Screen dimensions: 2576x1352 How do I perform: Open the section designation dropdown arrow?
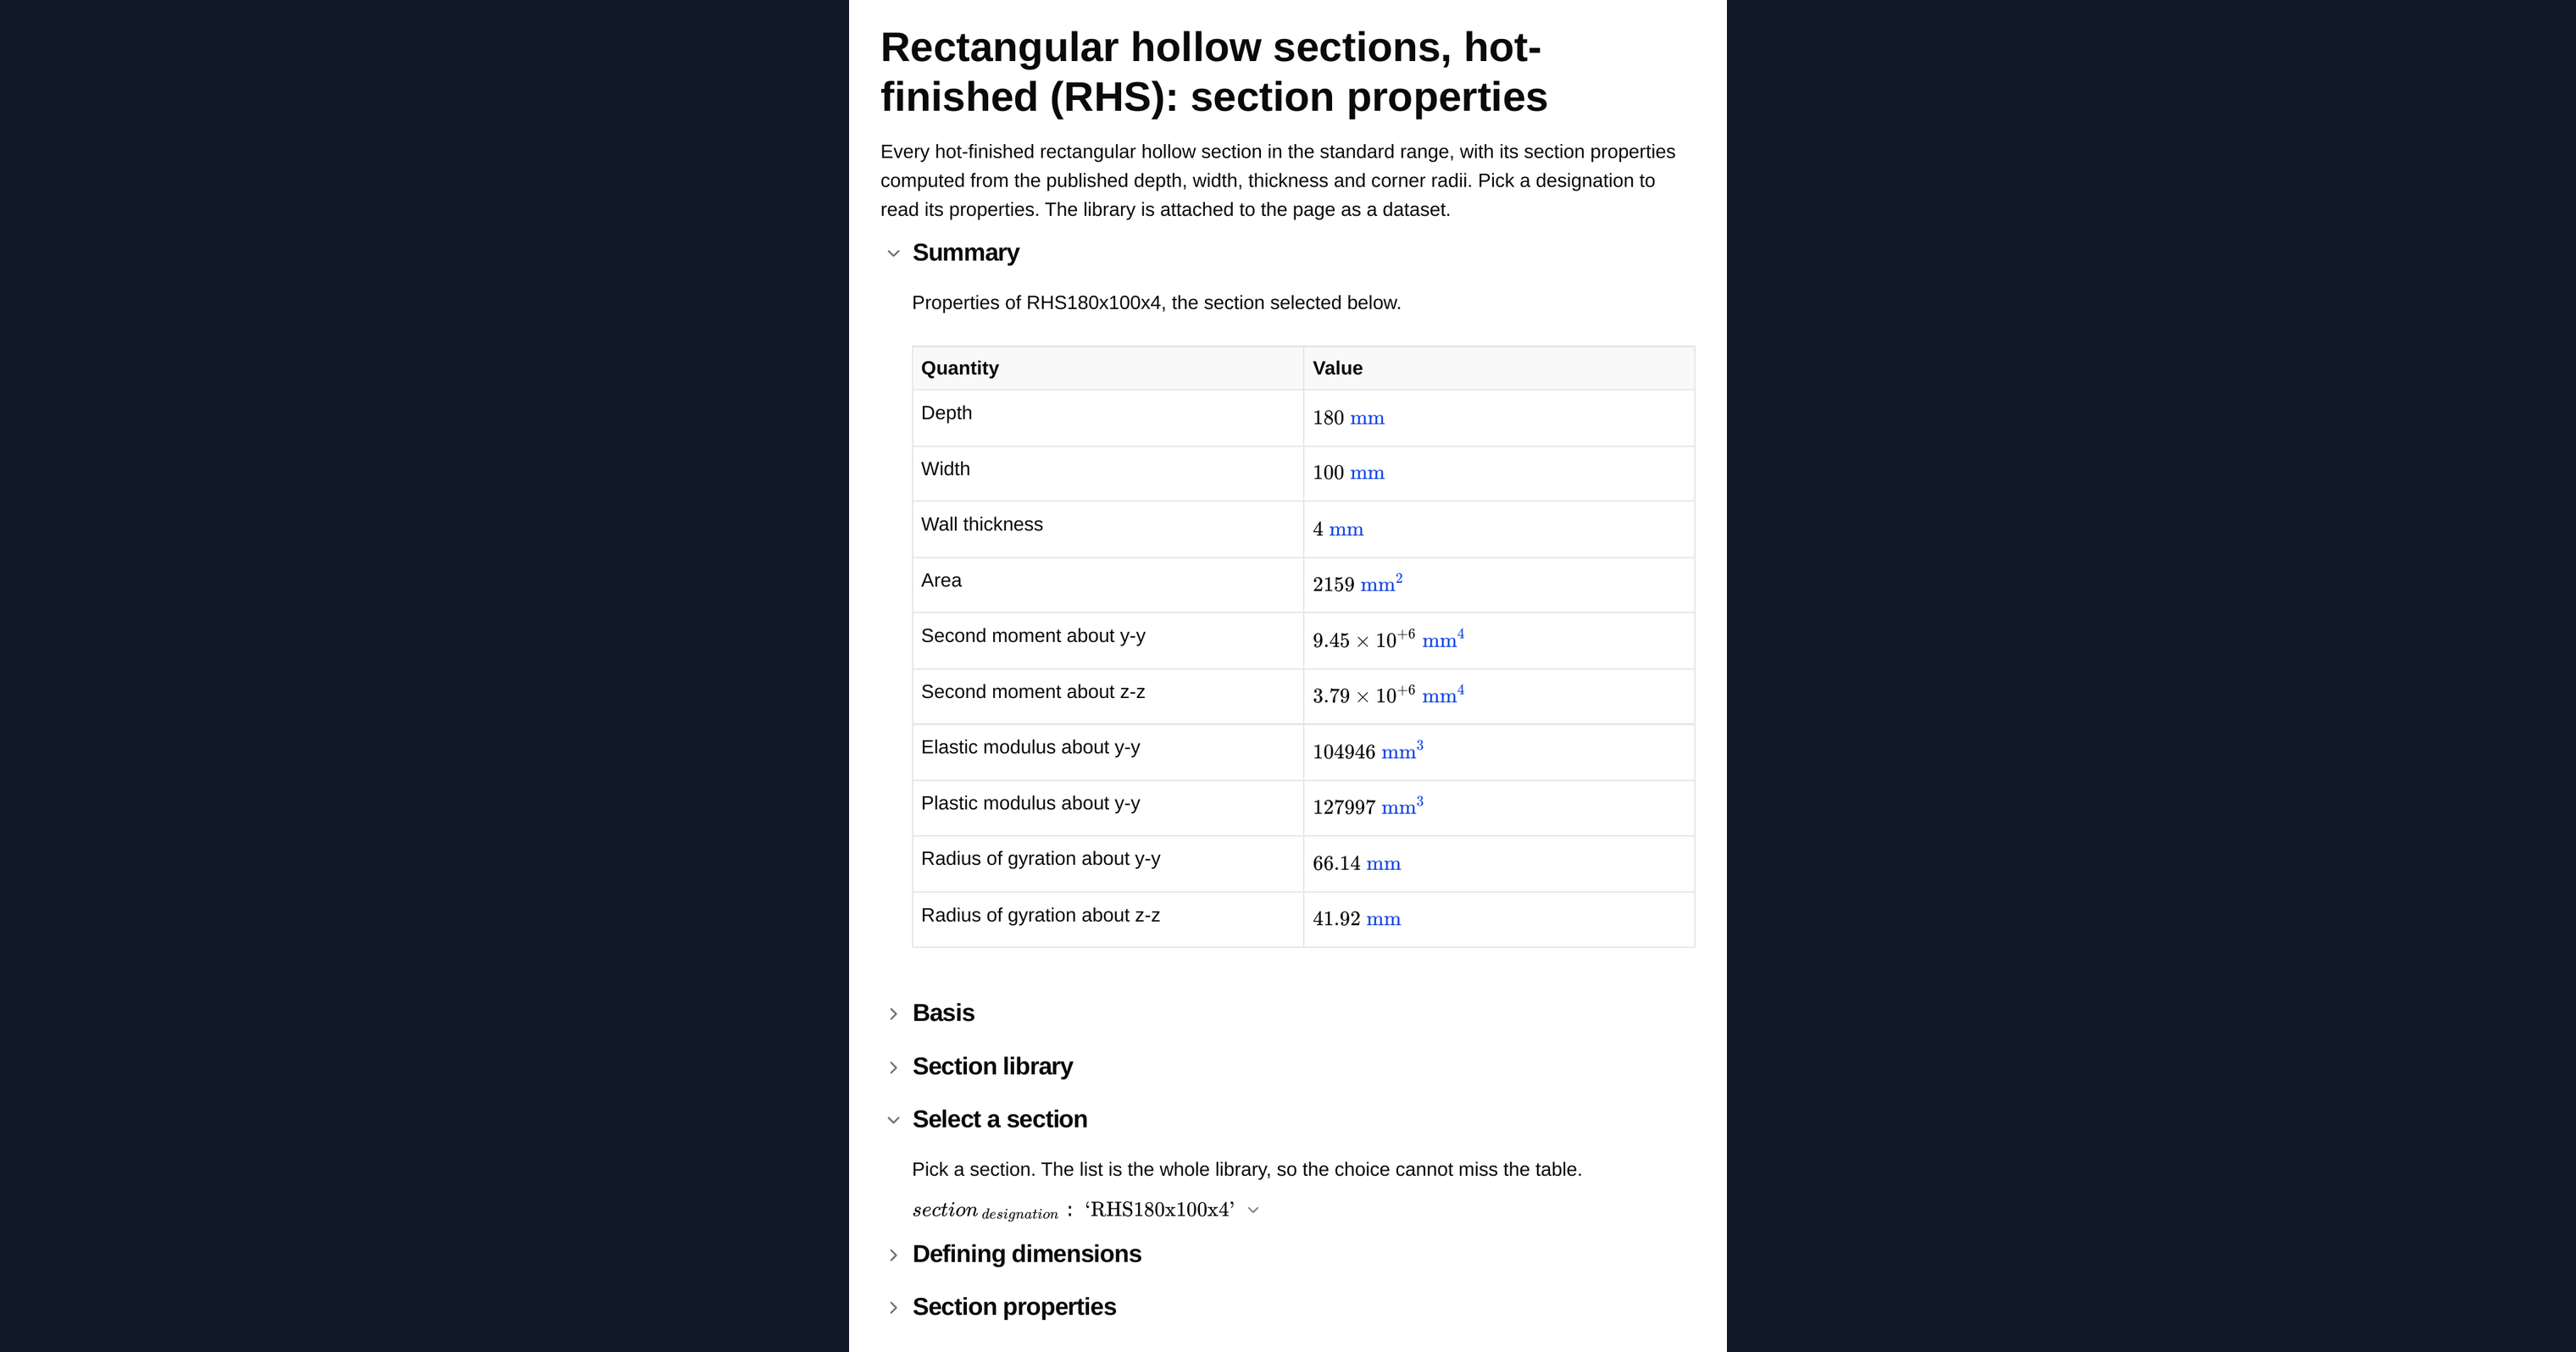click(1253, 1210)
